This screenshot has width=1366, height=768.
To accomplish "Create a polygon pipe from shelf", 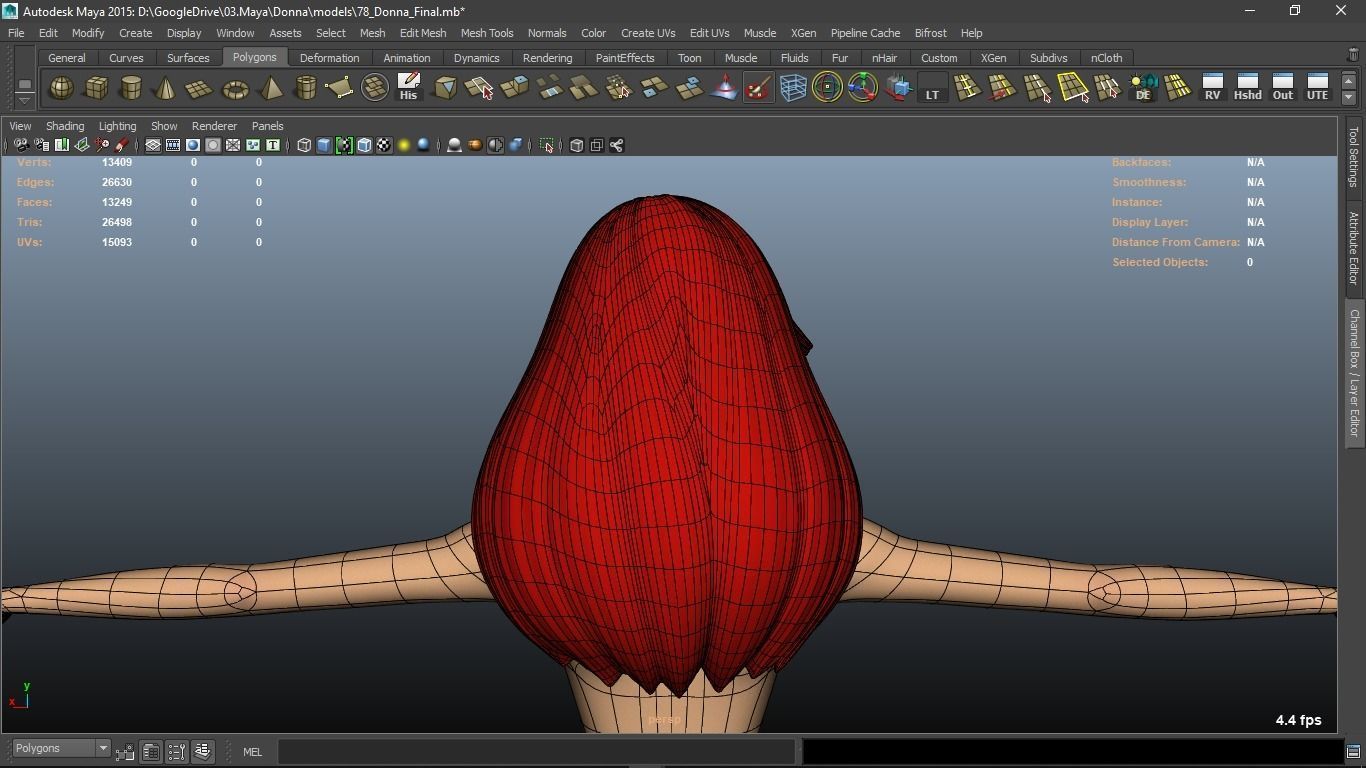I will pyautogui.click(x=305, y=88).
